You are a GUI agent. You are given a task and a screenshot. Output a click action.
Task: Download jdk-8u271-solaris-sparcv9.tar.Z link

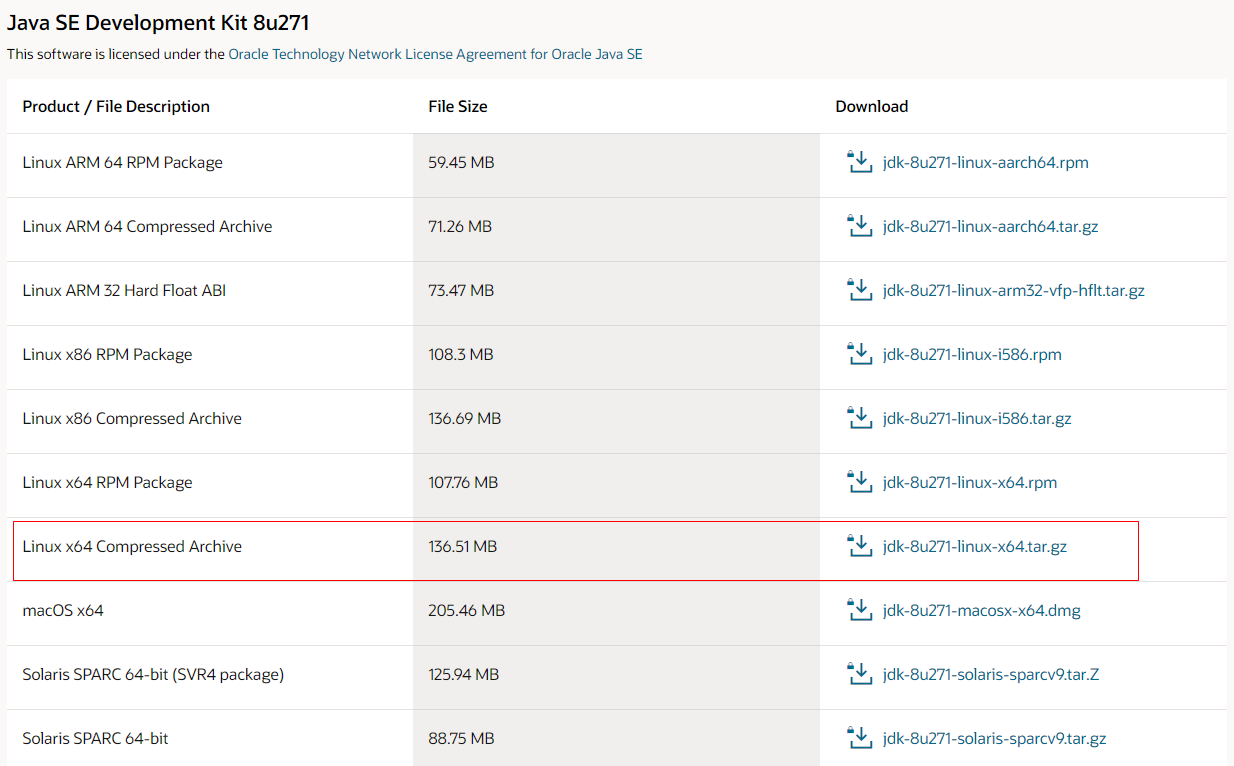click(991, 674)
